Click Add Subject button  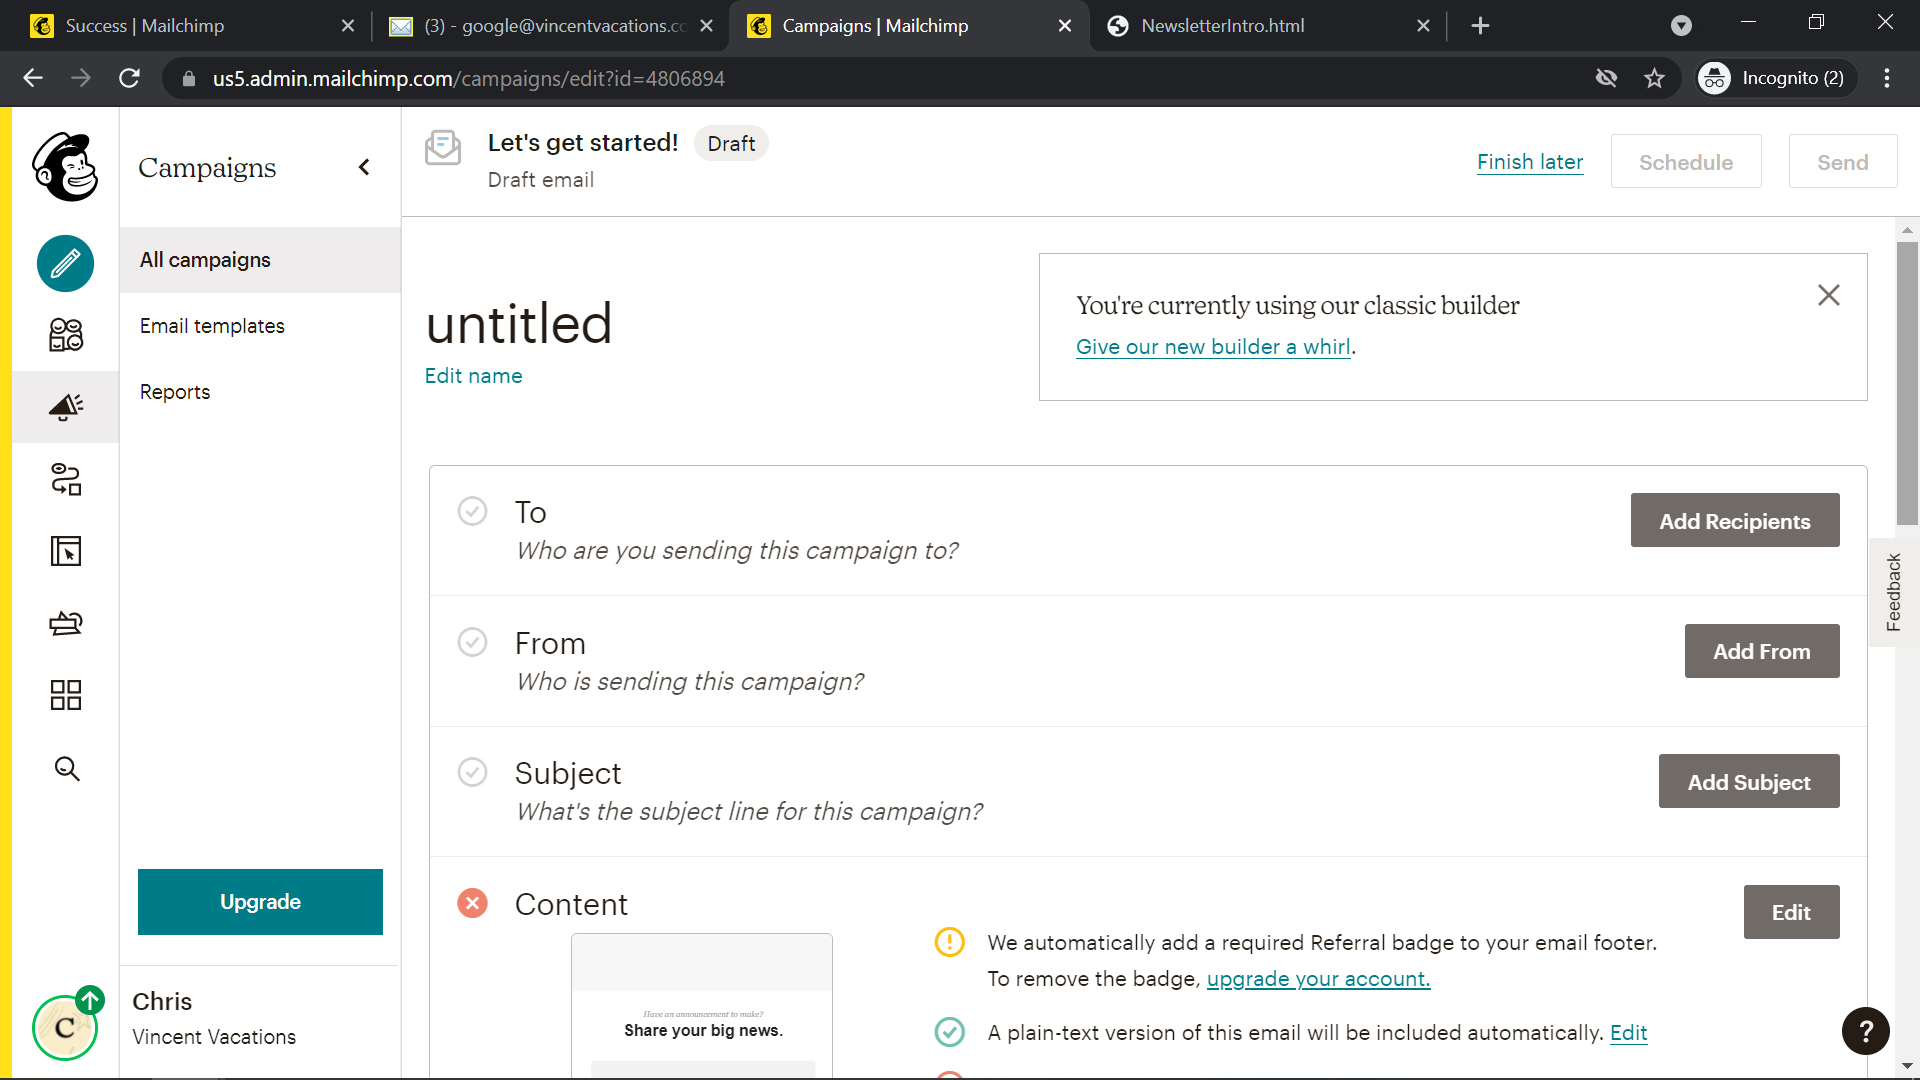tap(1749, 782)
